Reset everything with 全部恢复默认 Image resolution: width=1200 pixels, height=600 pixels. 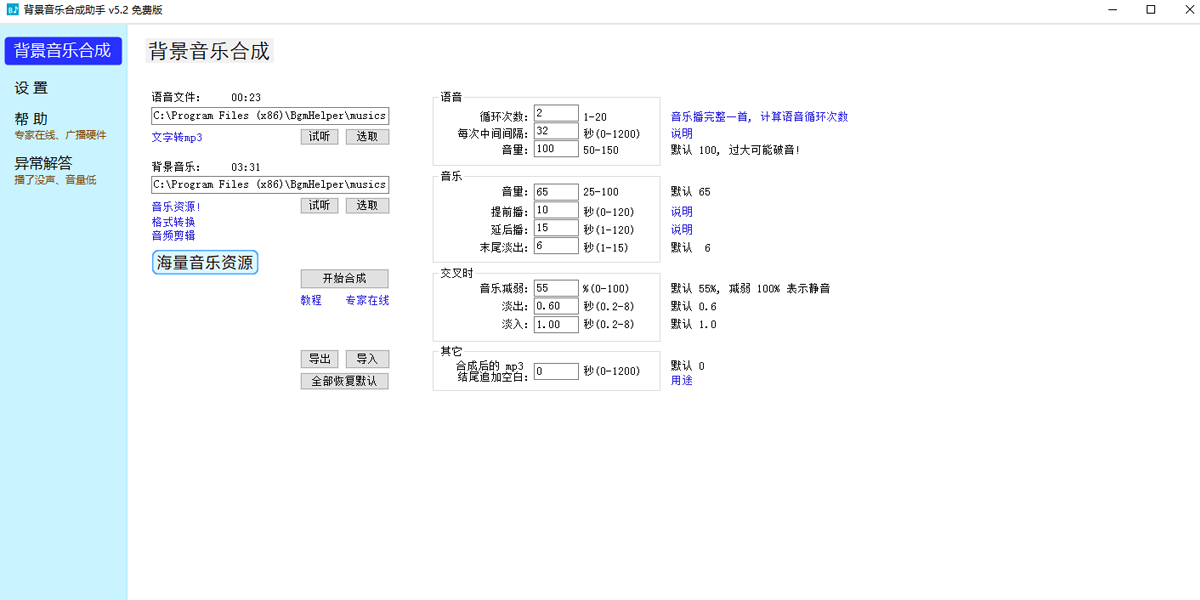(x=344, y=380)
